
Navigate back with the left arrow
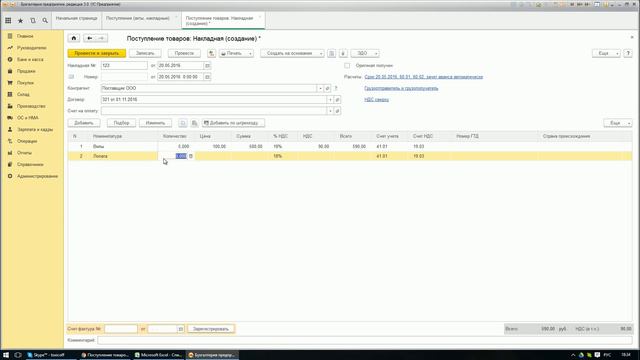[90, 38]
